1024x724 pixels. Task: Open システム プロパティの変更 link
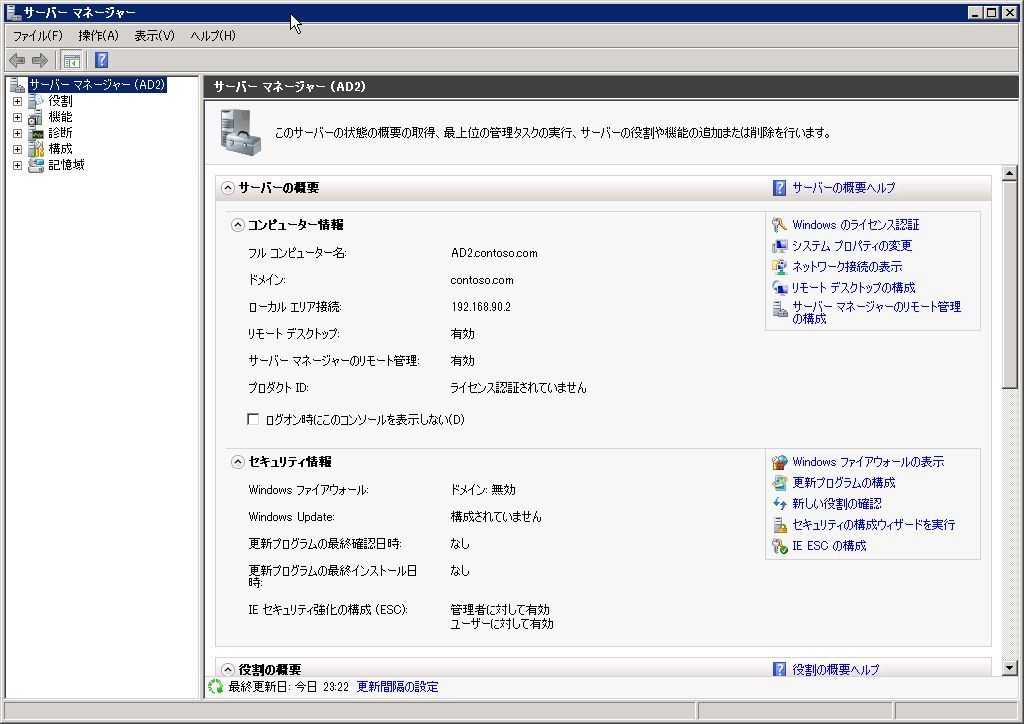852,246
